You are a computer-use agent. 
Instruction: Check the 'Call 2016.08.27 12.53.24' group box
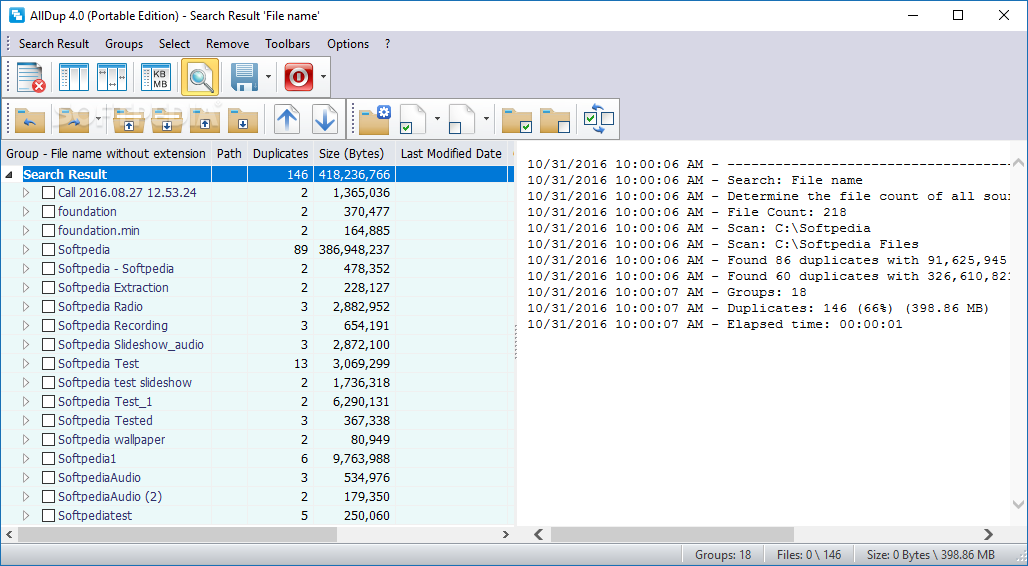coord(48,193)
